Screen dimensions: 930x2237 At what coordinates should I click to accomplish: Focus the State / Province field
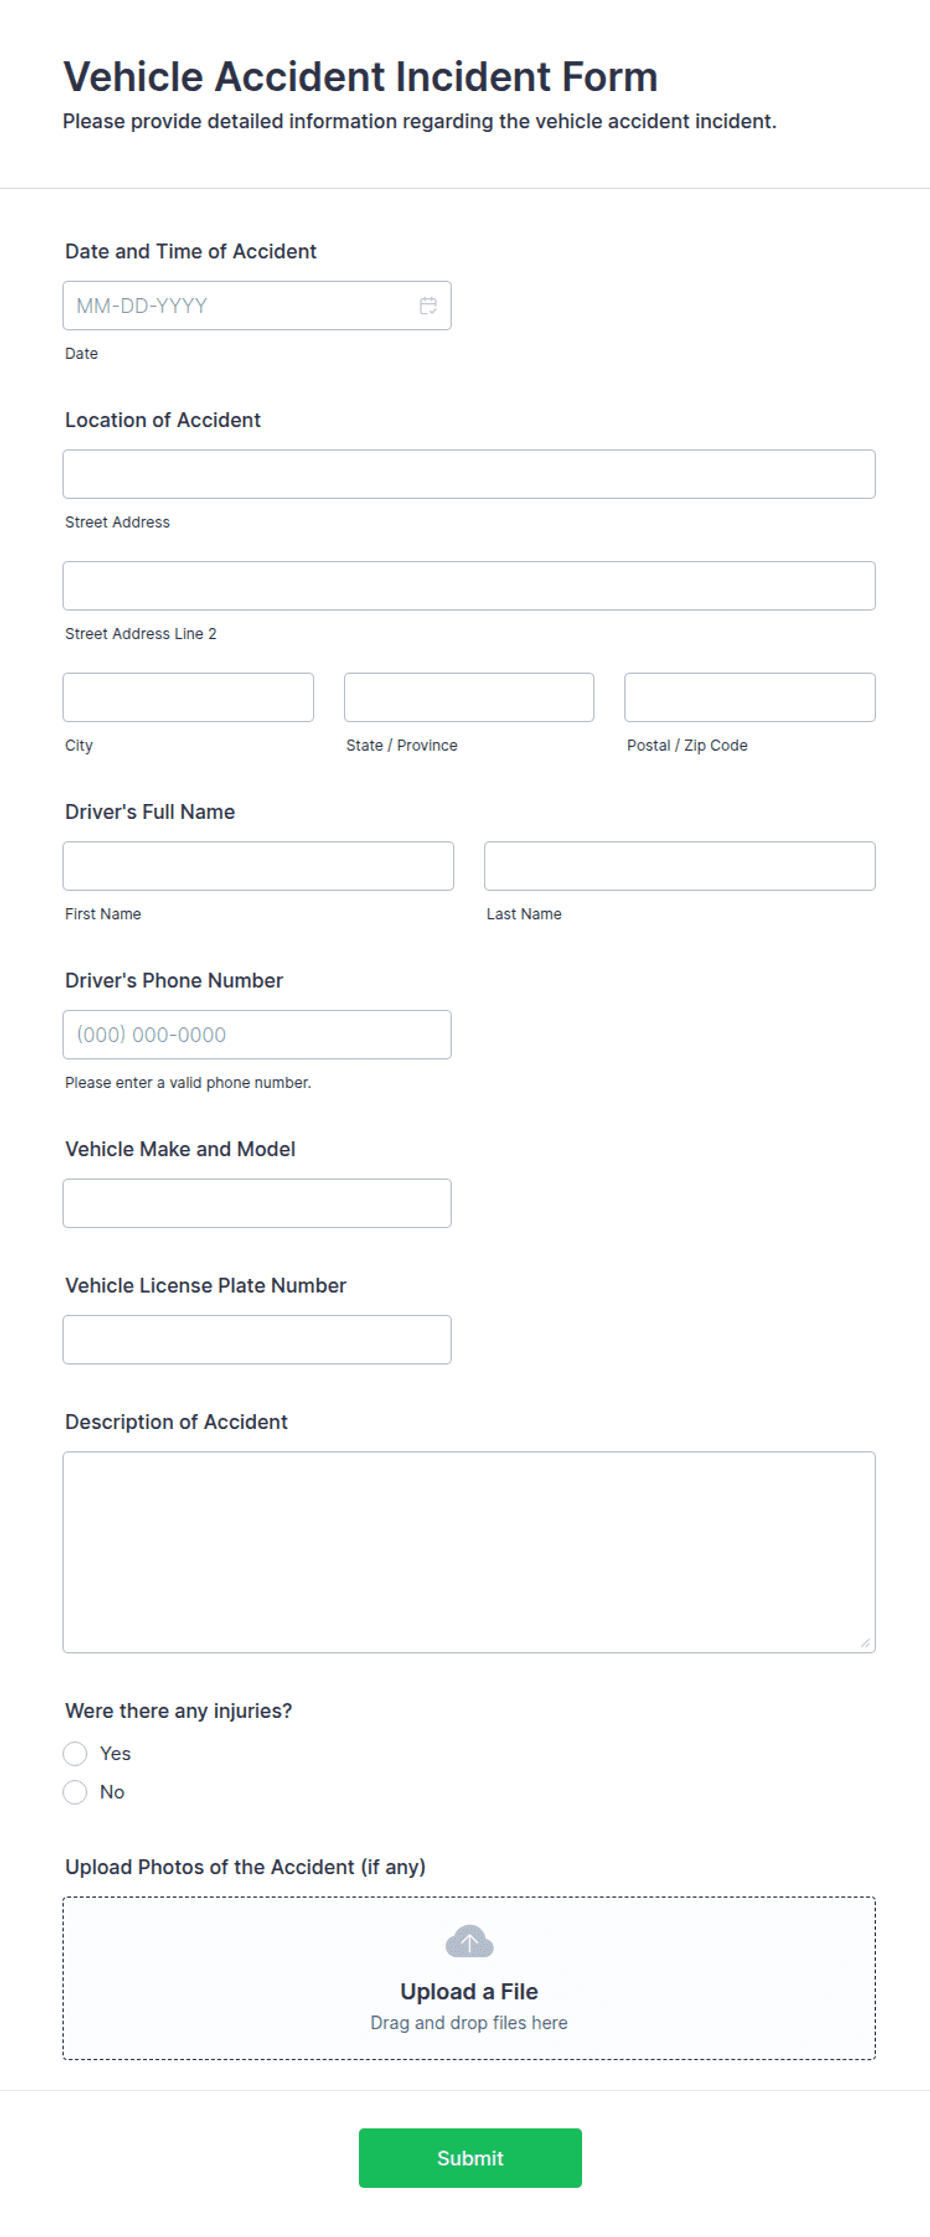[x=469, y=697]
